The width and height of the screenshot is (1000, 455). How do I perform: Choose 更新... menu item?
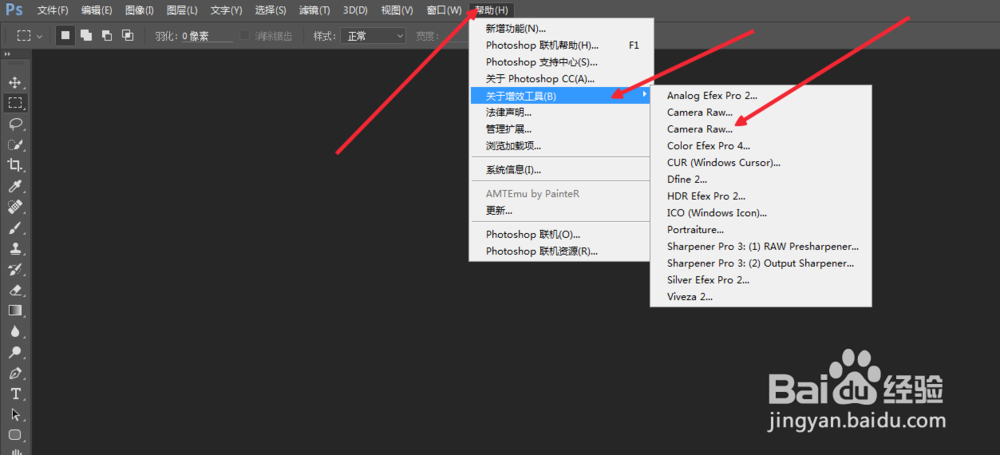561,211
